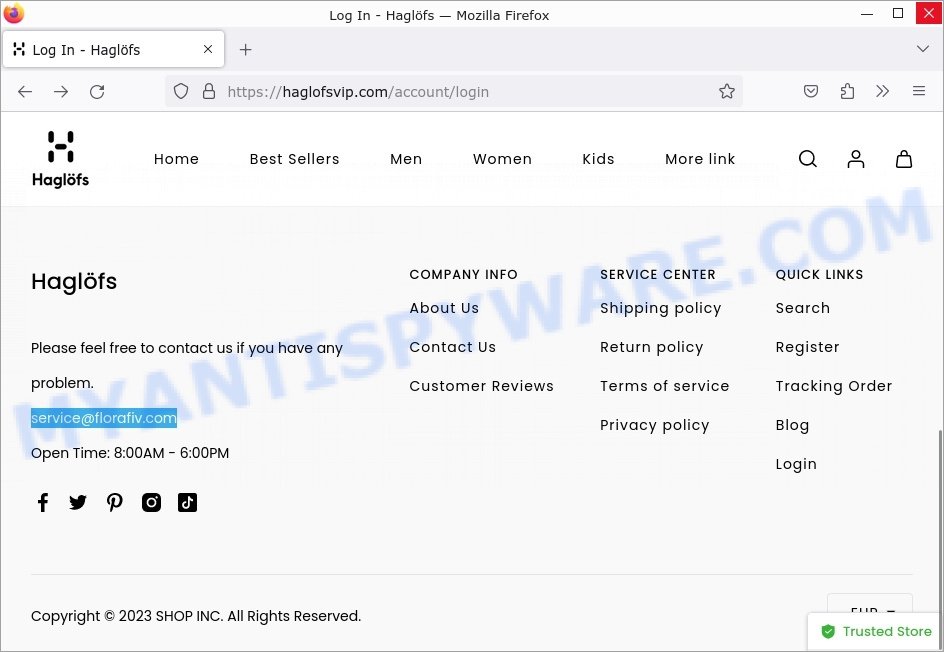Viewport: 944px width, 652px height.
Task: Open a new tab with plus button
Action: 245,49
